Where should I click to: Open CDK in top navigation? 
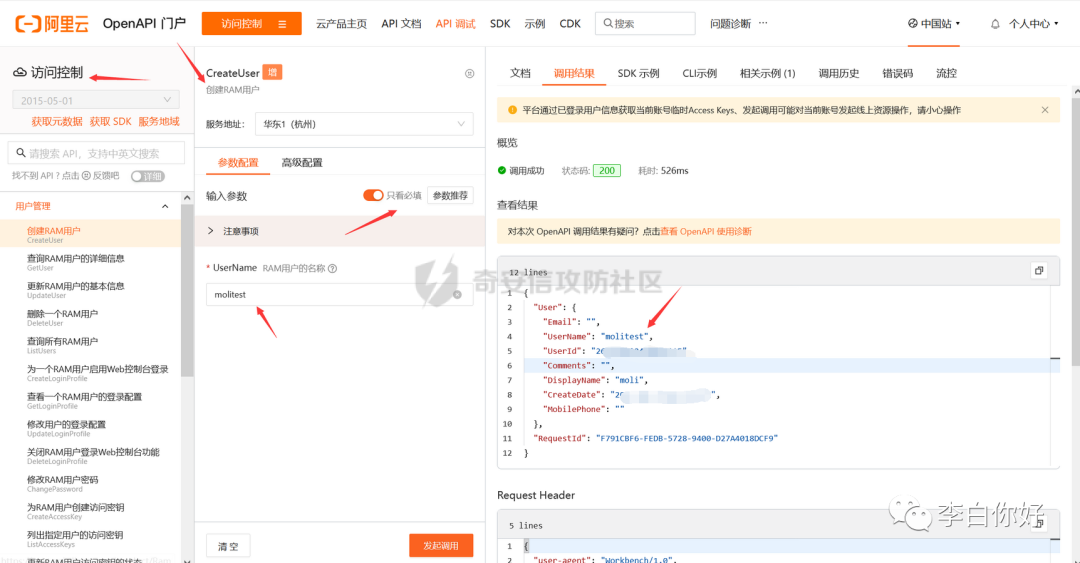[x=570, y=23]
